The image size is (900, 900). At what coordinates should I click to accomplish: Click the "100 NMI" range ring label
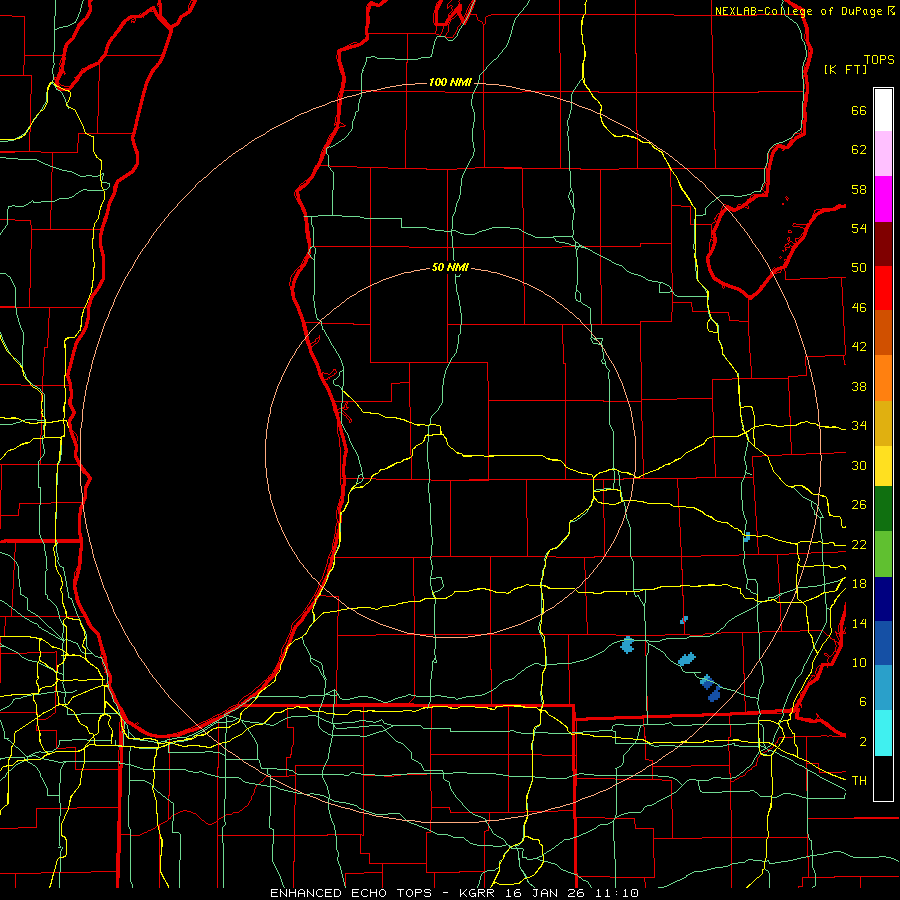pyautogui.click(x=450, y=82)
